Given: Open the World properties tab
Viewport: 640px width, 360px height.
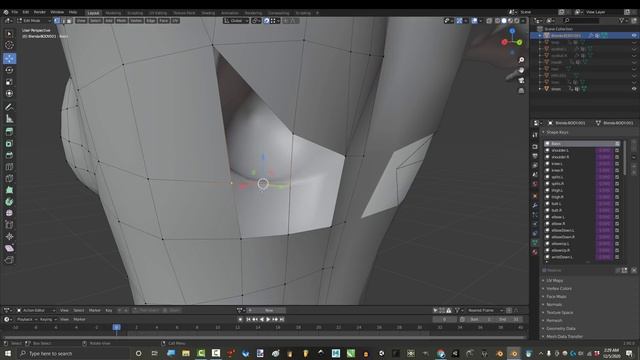Looking at the screenshot, I should 535,184.
